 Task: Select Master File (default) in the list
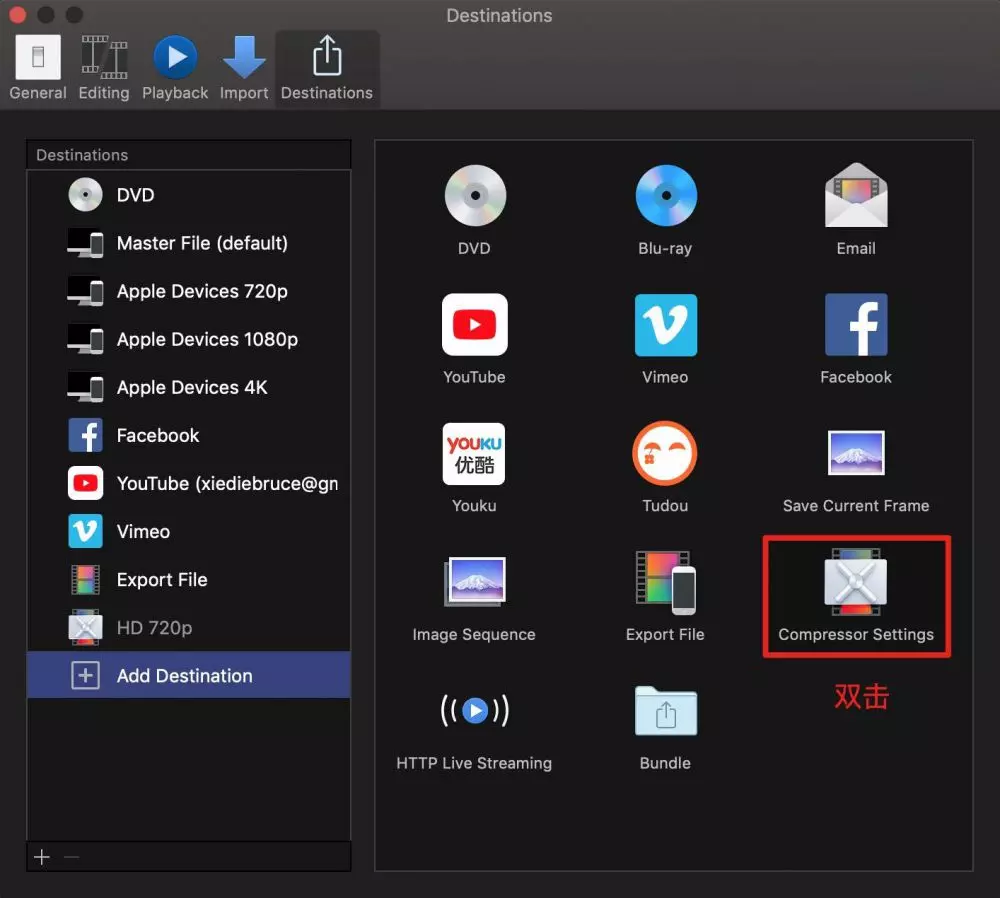tap(189, 243)
